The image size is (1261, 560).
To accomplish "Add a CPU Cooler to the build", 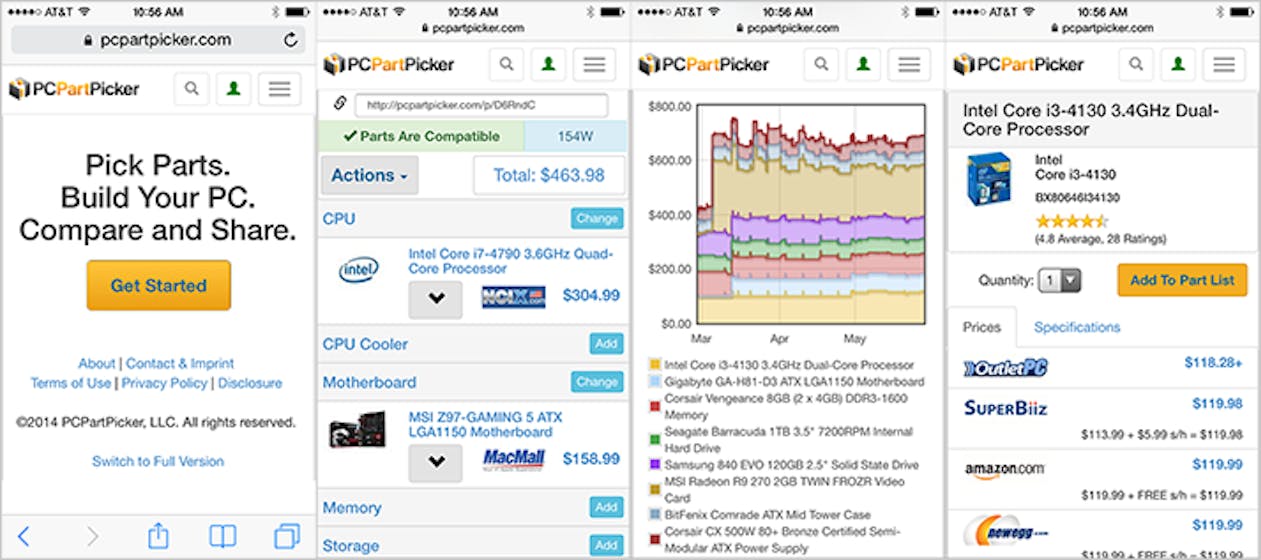I will click(606, 344).
